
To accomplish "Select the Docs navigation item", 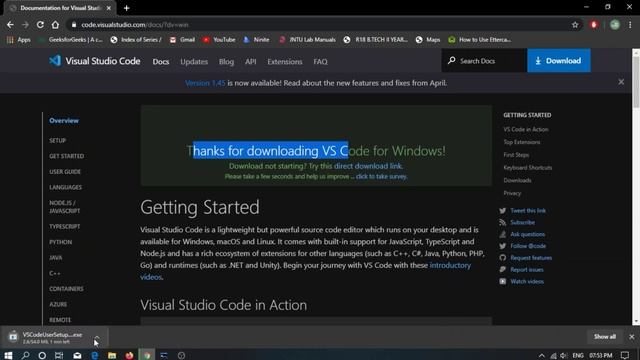I will coord(161,62).
